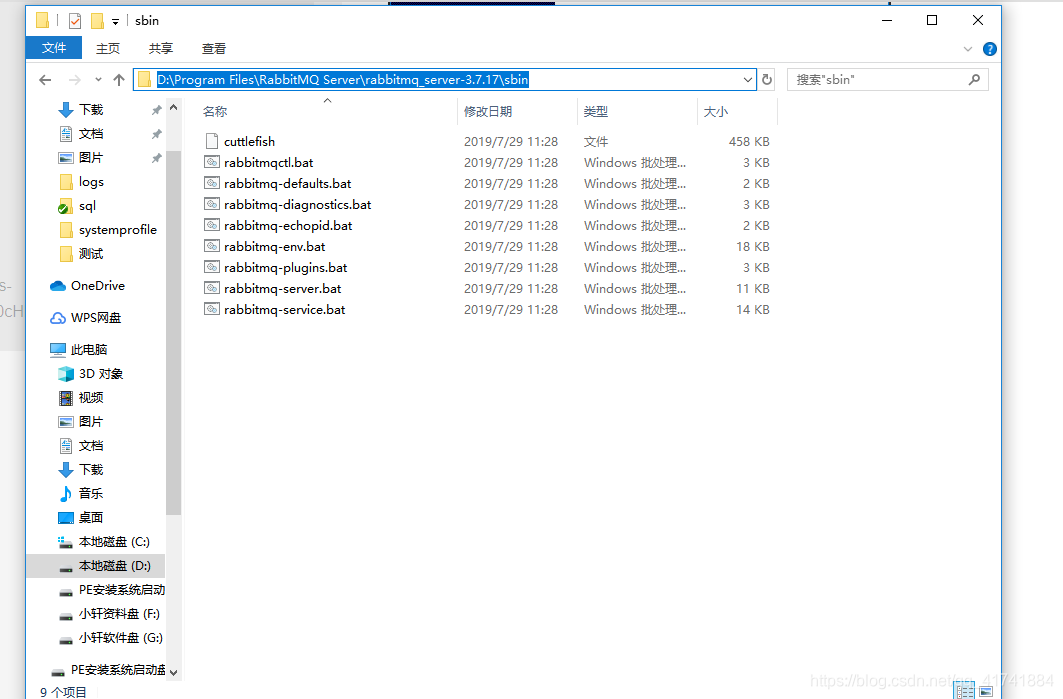Open Help question mark icon
1063x699 pixels.
990,49
